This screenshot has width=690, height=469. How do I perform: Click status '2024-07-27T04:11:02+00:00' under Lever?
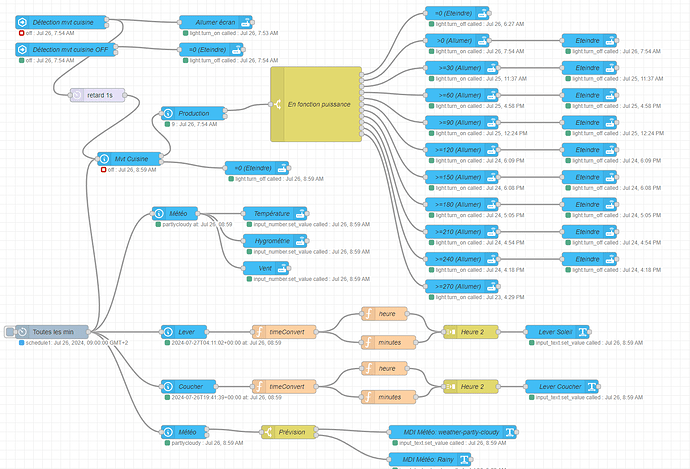226,343
